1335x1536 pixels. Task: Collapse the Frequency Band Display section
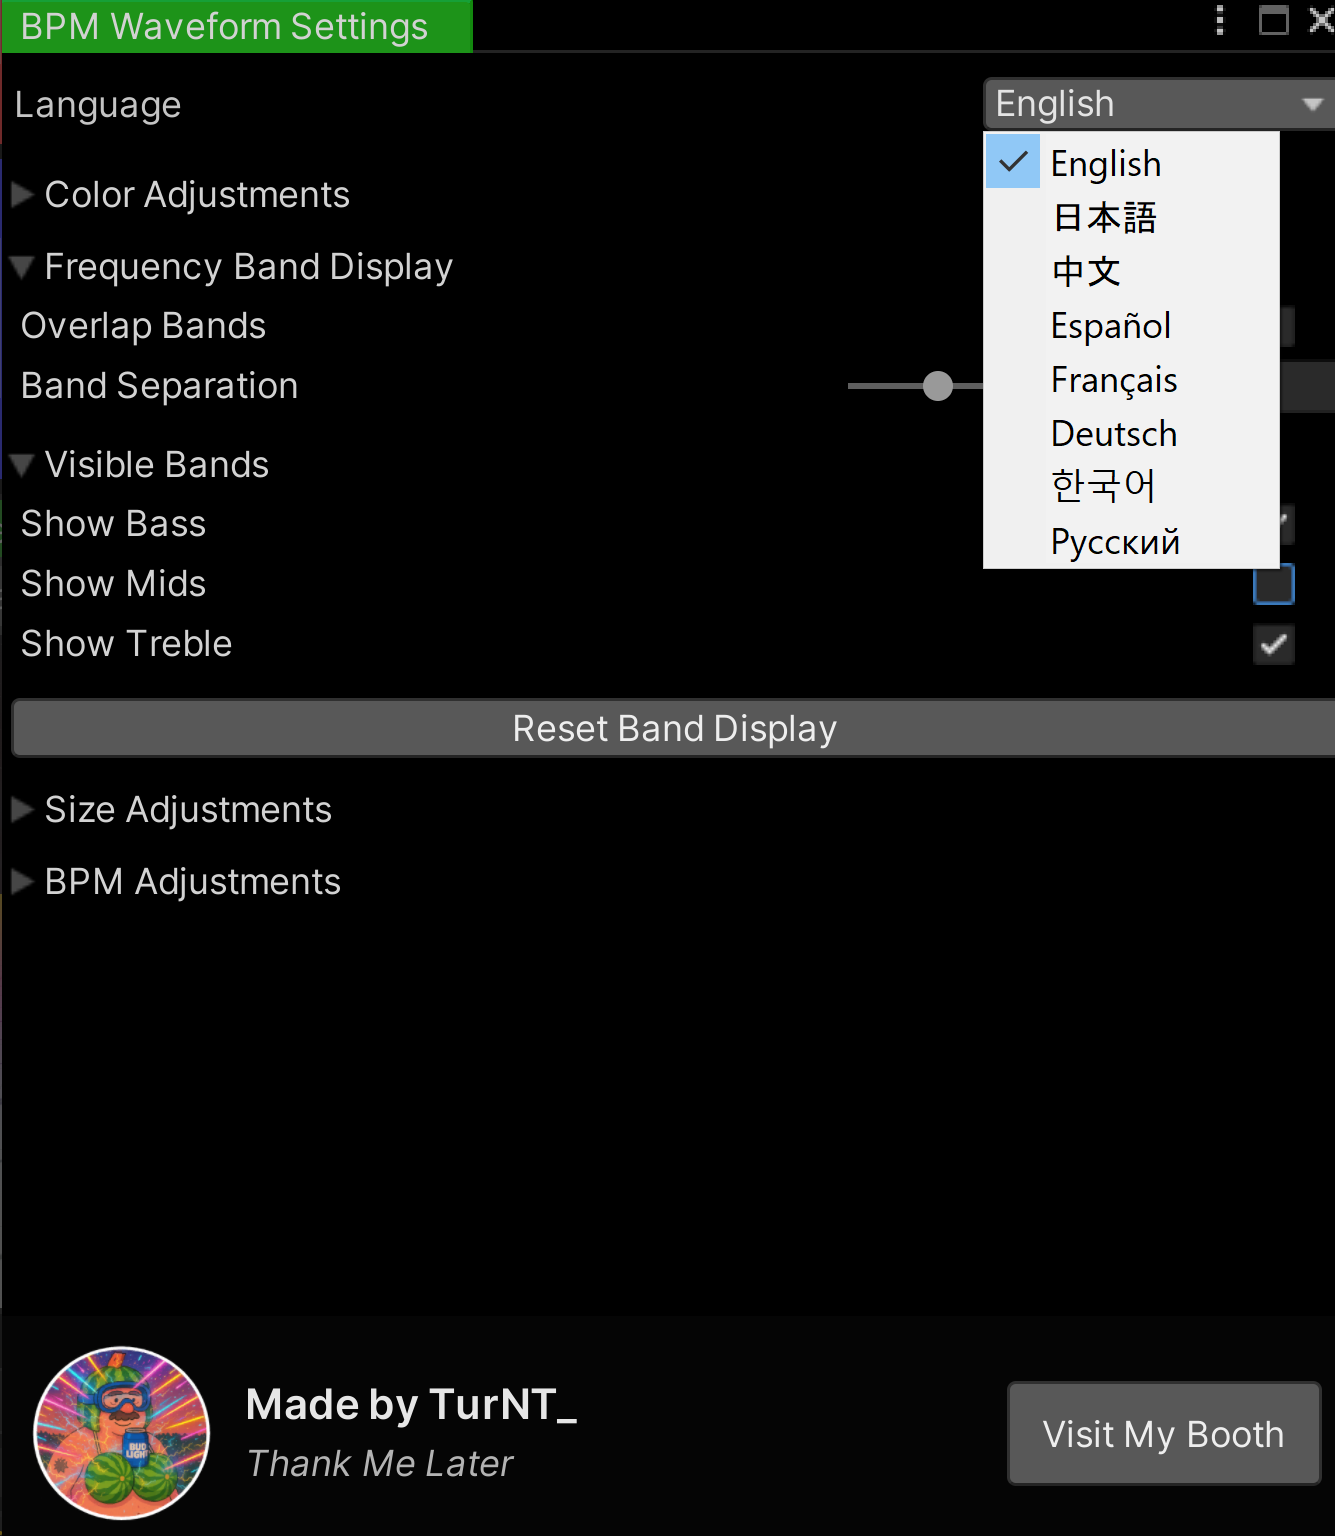pos(21,266)
